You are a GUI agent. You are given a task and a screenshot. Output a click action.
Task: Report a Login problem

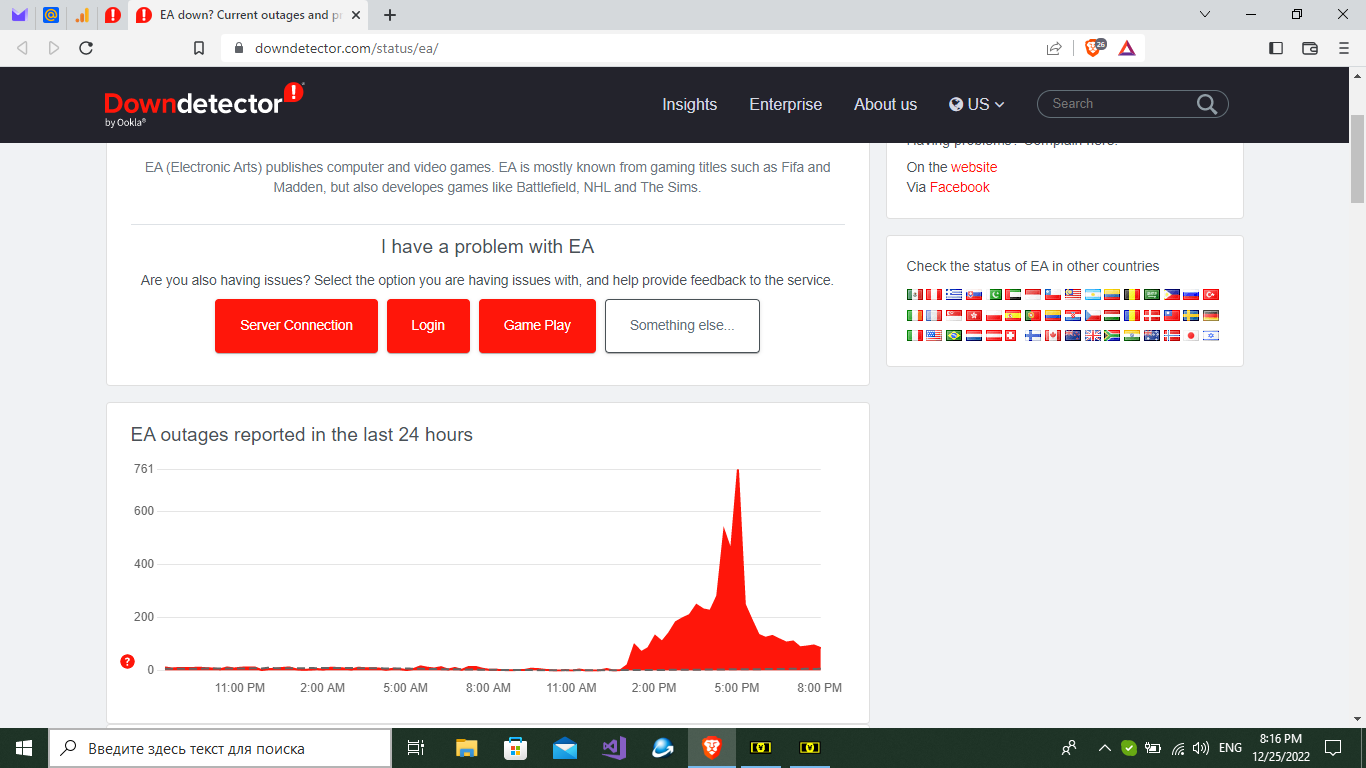click(428, 326)
